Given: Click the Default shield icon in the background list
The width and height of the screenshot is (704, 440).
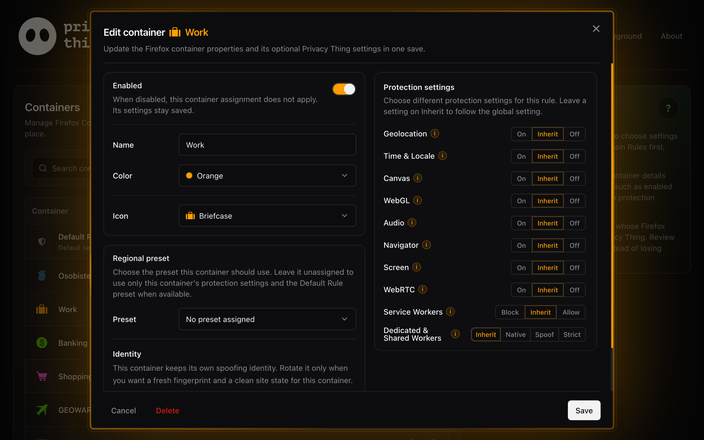Looking at the screenshot, I should click(42, 242).
